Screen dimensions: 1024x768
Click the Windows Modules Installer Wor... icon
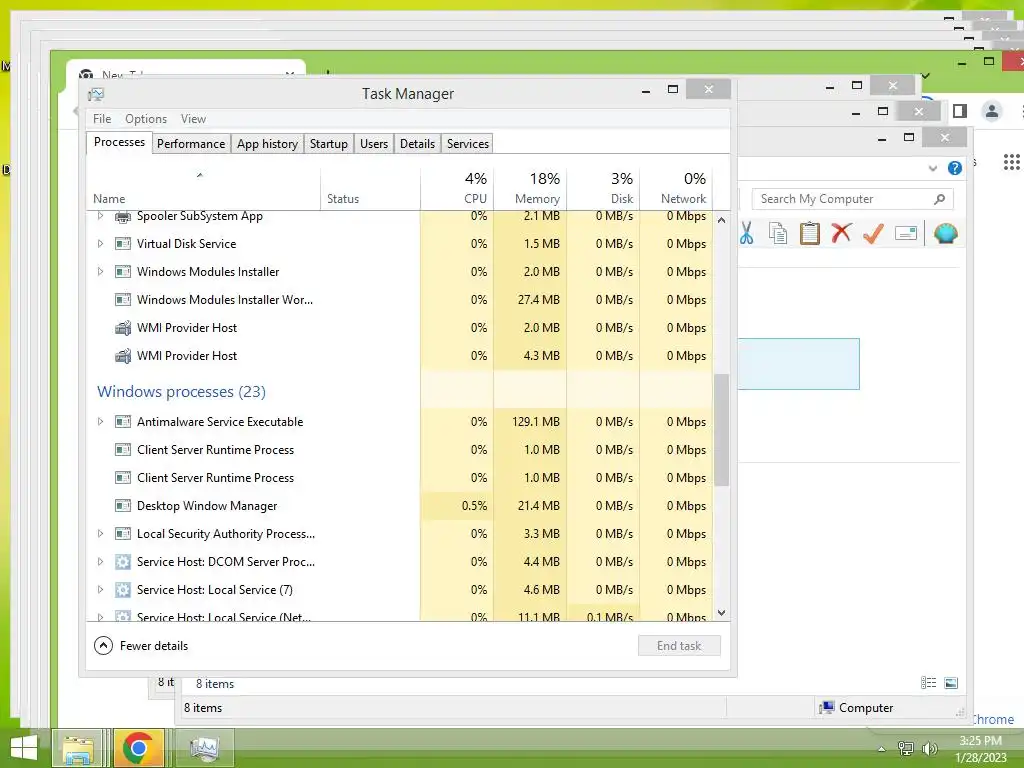123,300
